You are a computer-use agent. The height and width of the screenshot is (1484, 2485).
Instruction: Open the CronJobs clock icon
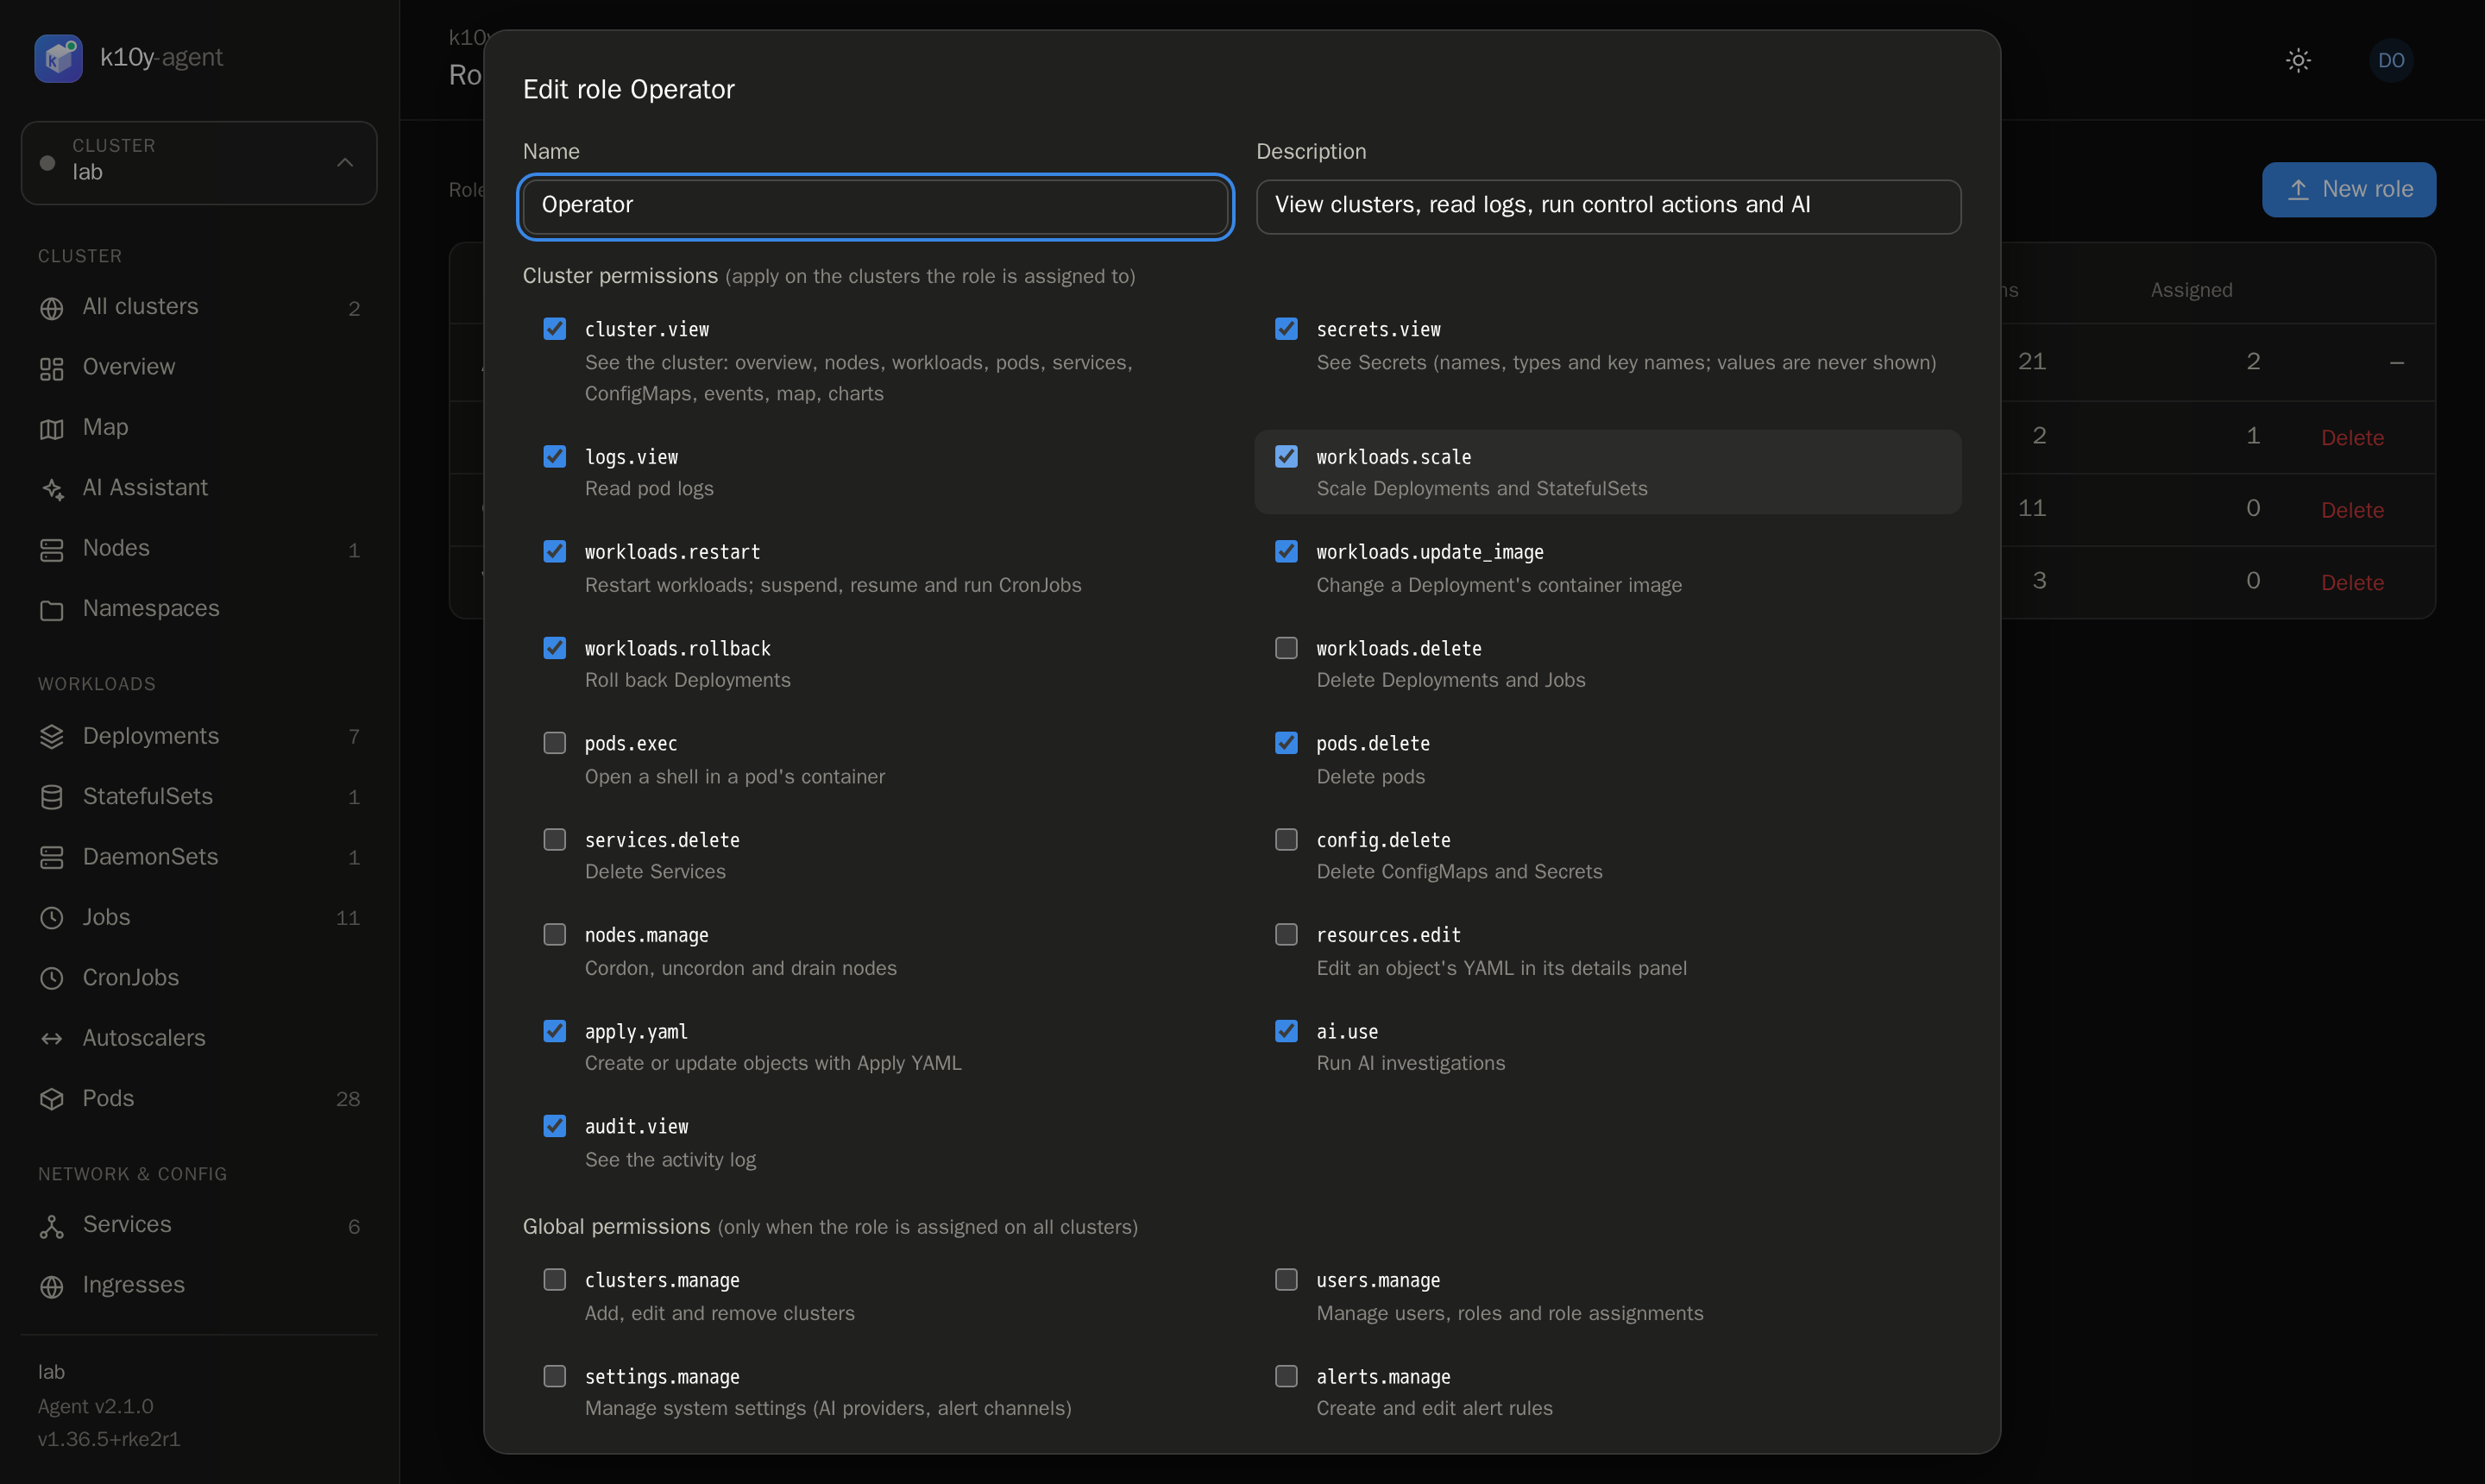click(52, 978)
